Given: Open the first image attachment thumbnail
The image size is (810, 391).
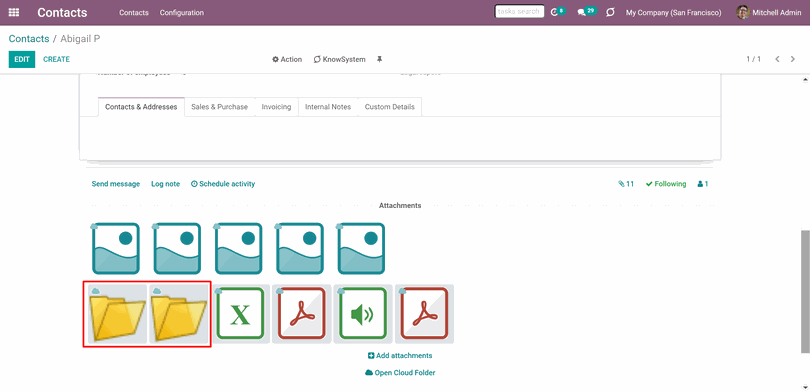Looking at the screenshot, I should (x=116, y=248).
